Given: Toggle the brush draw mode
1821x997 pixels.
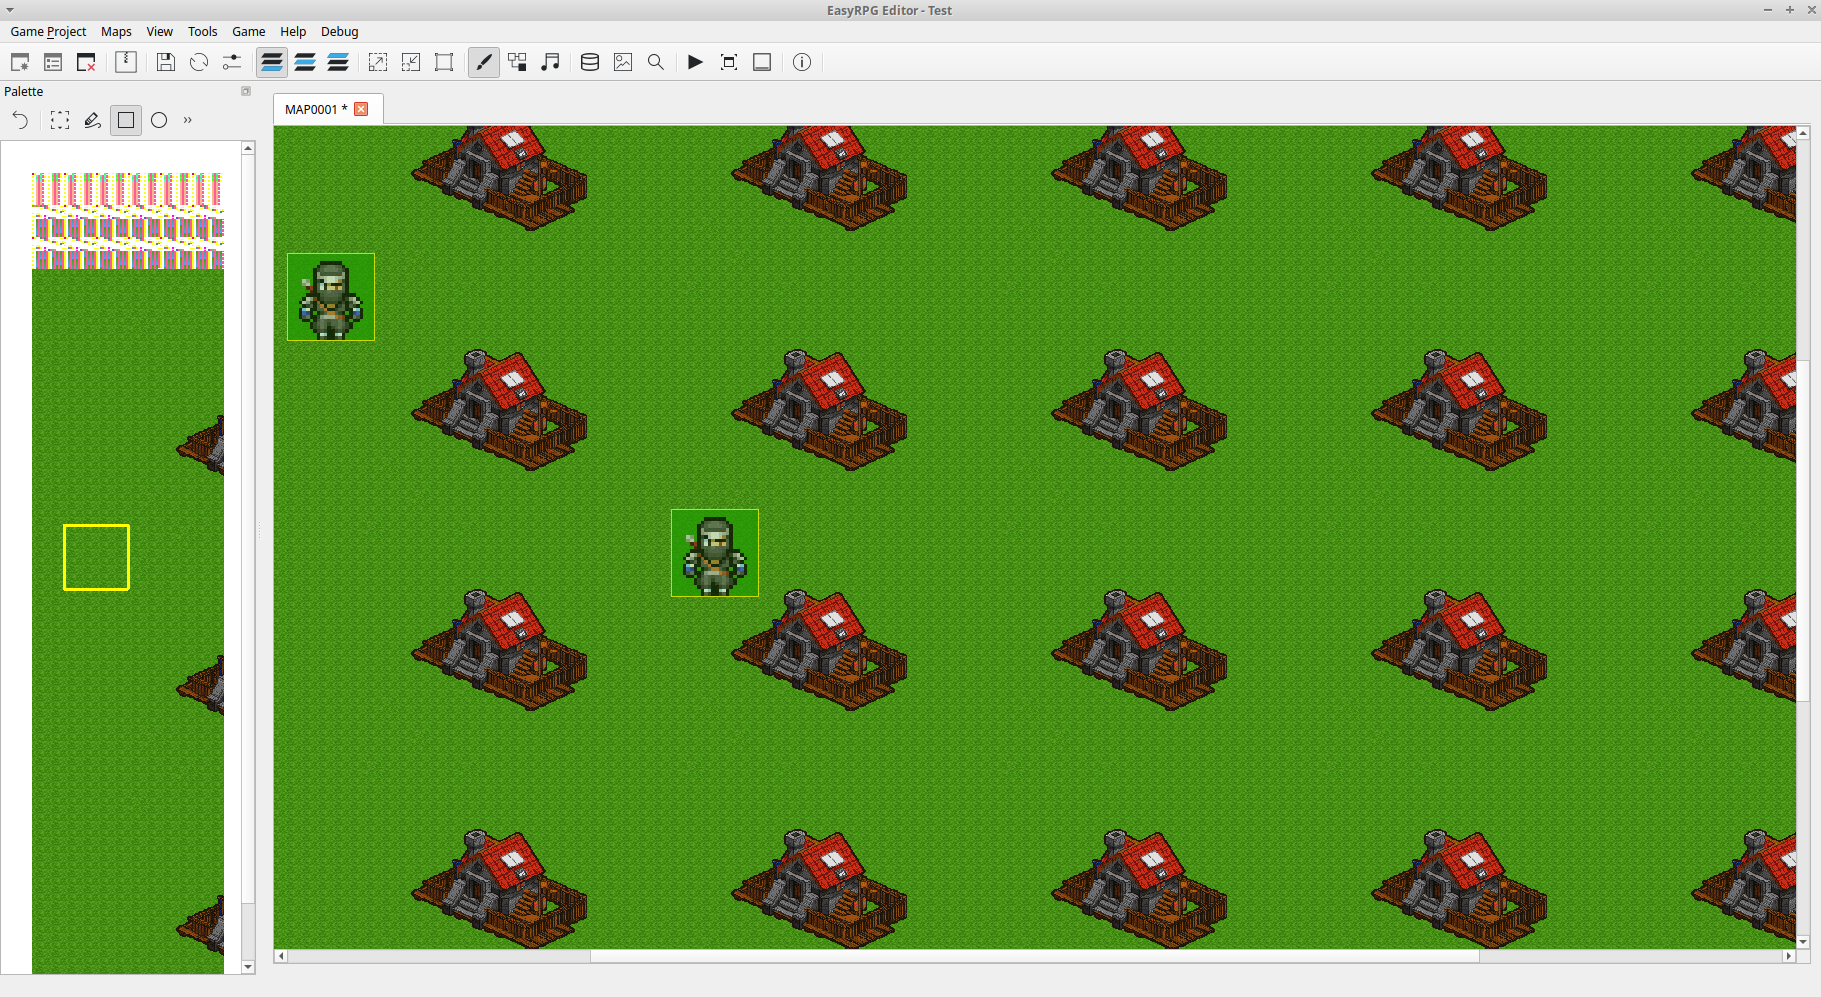Looking at the screenshot, I should click(x=484, y=62).
